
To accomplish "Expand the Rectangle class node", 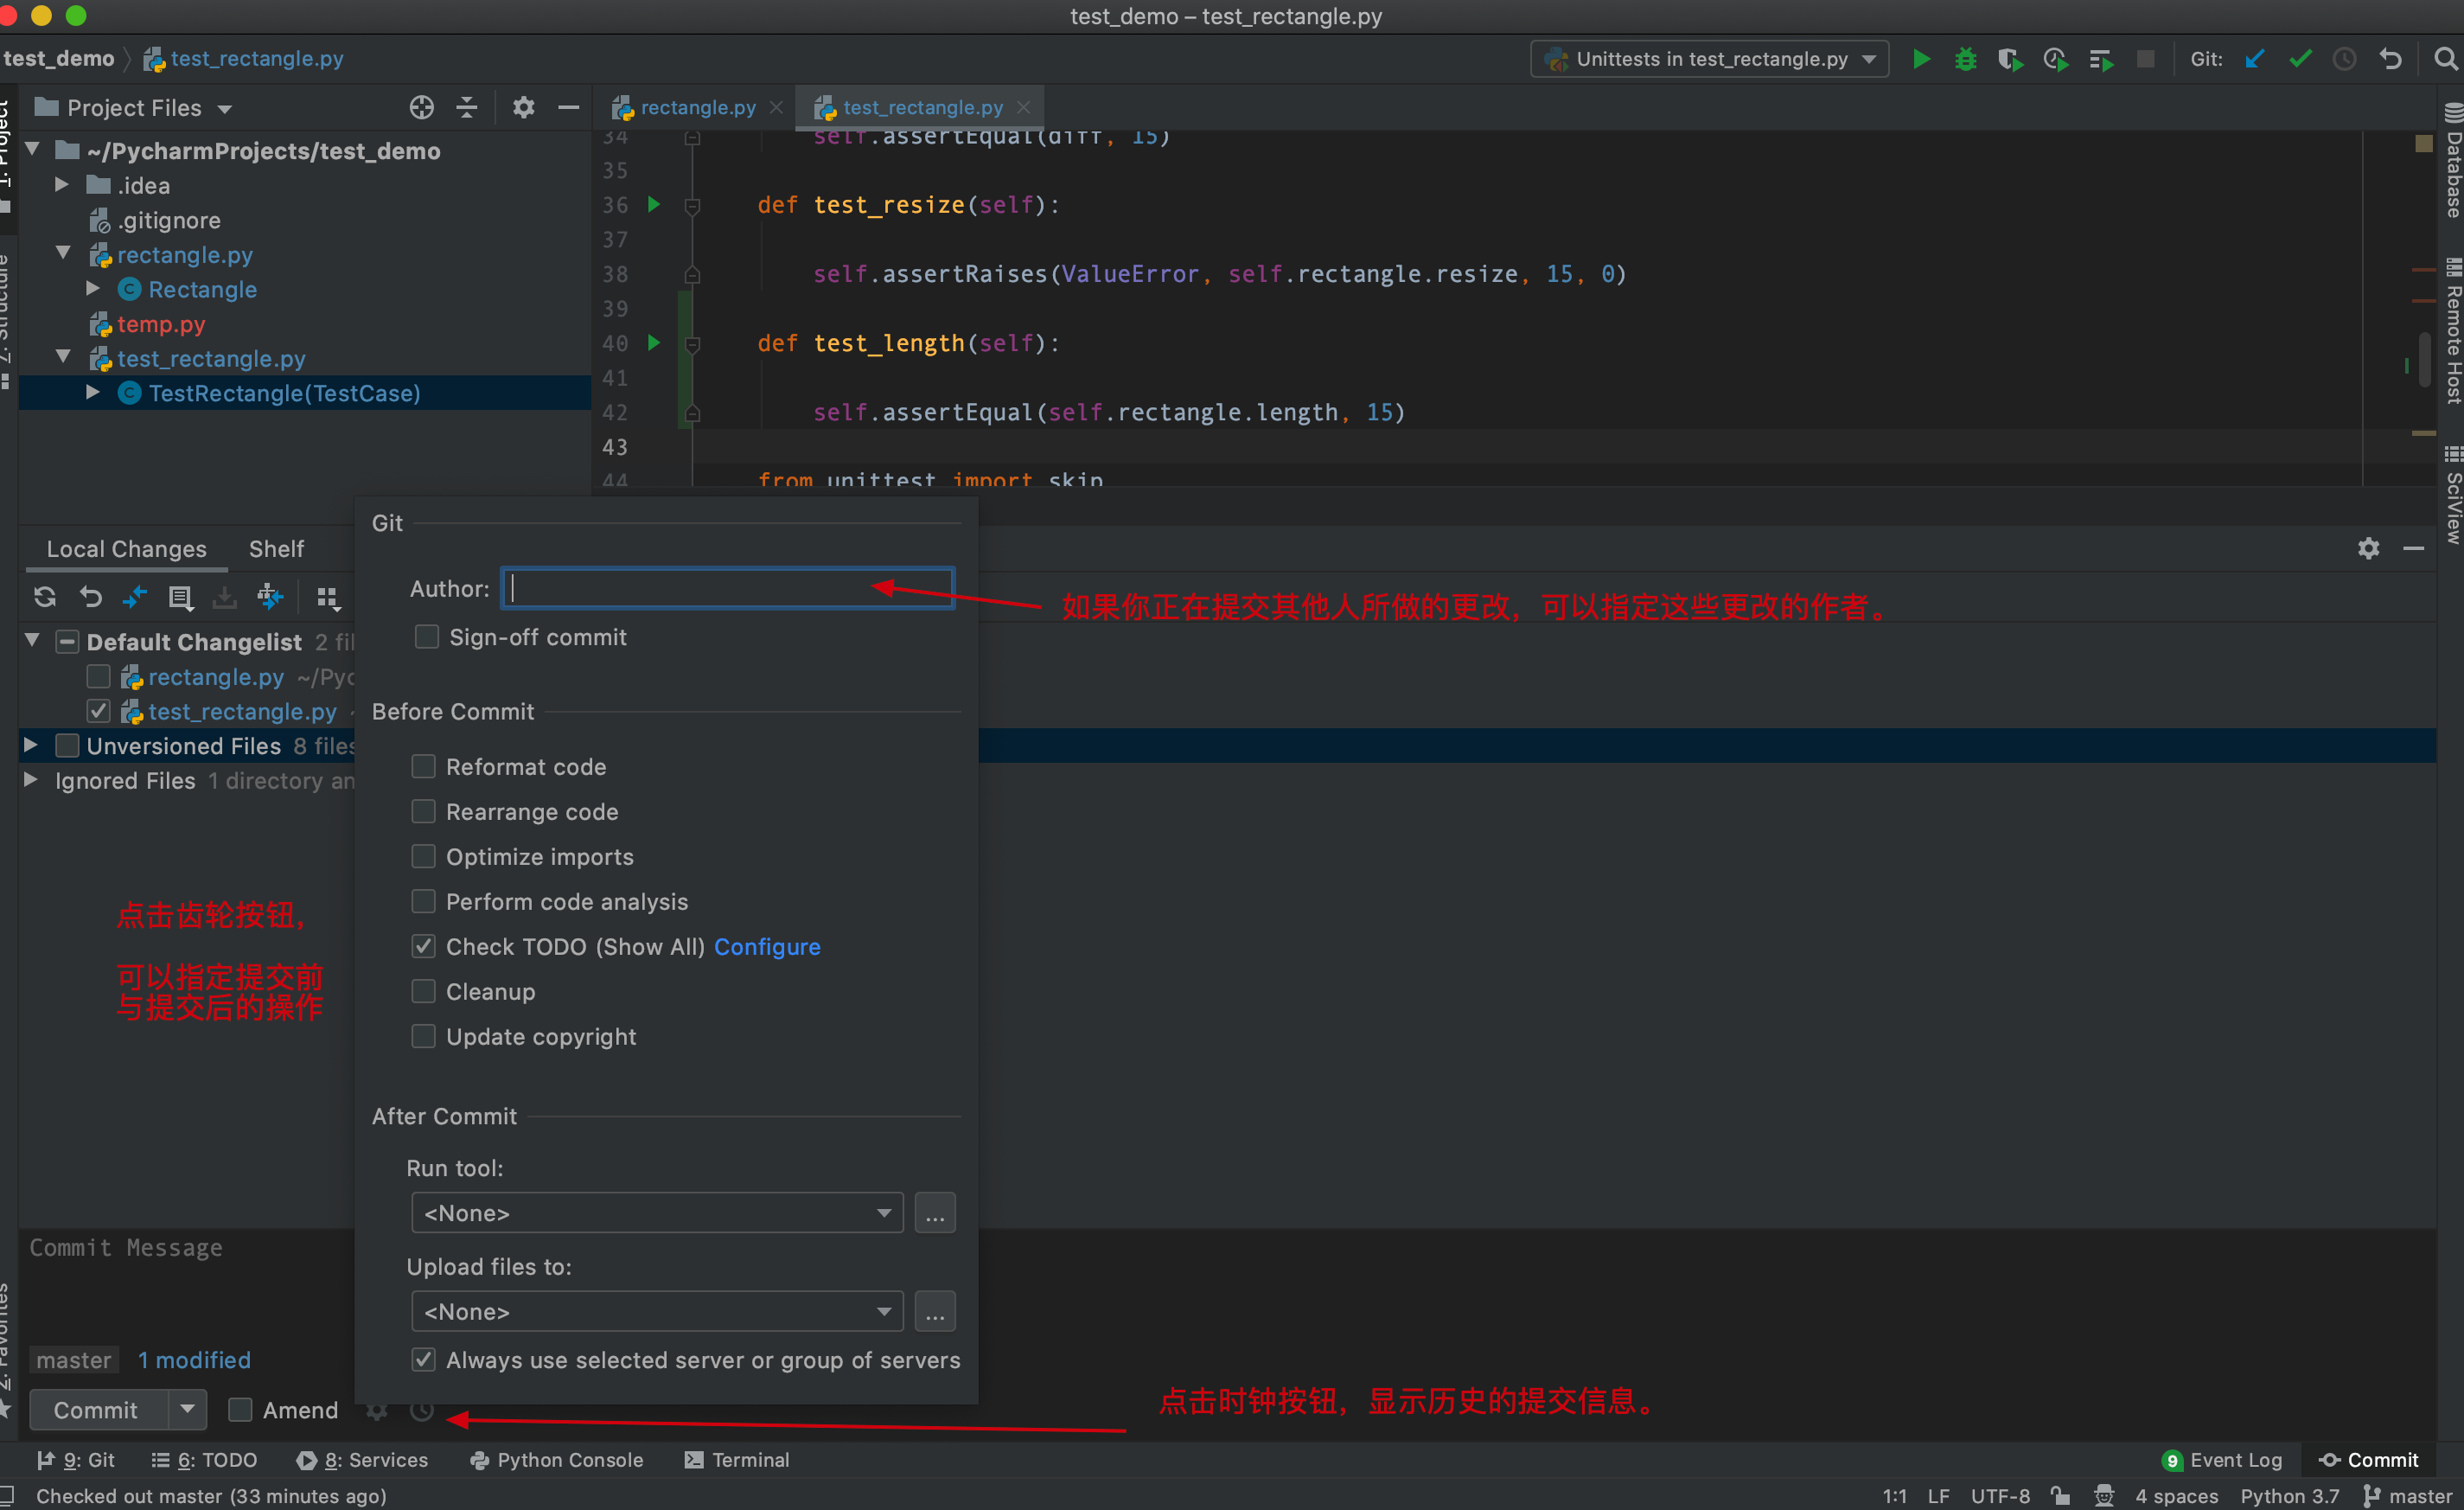I will coord(93,289).
